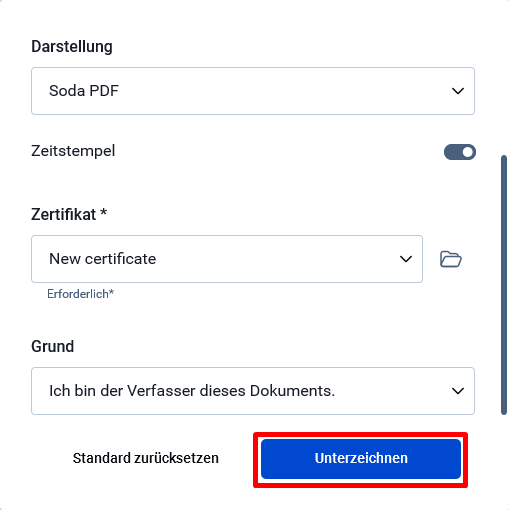Click the Zertifikat heading

click(64, 214)
